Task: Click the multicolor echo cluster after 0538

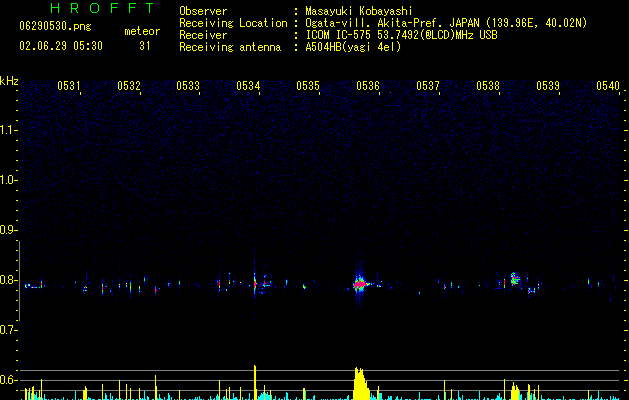Action: click(515, 278)
